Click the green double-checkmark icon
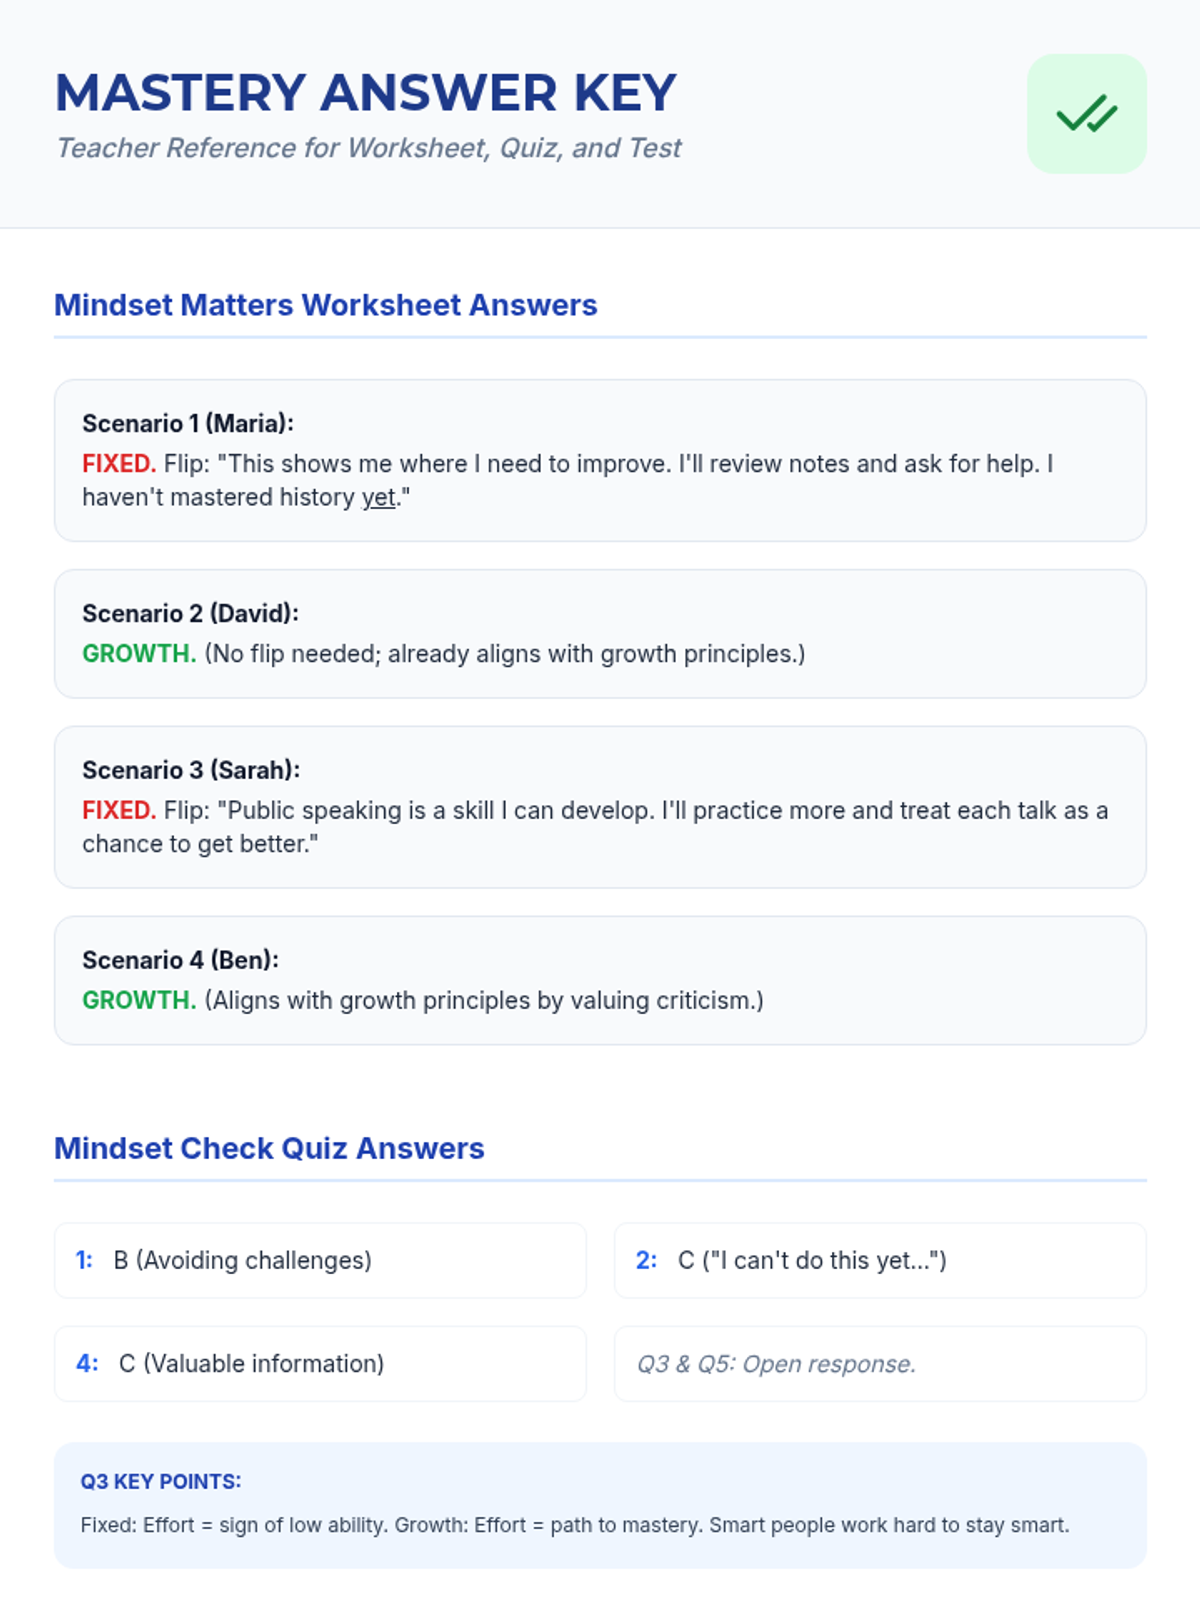 pos(1086,114)
